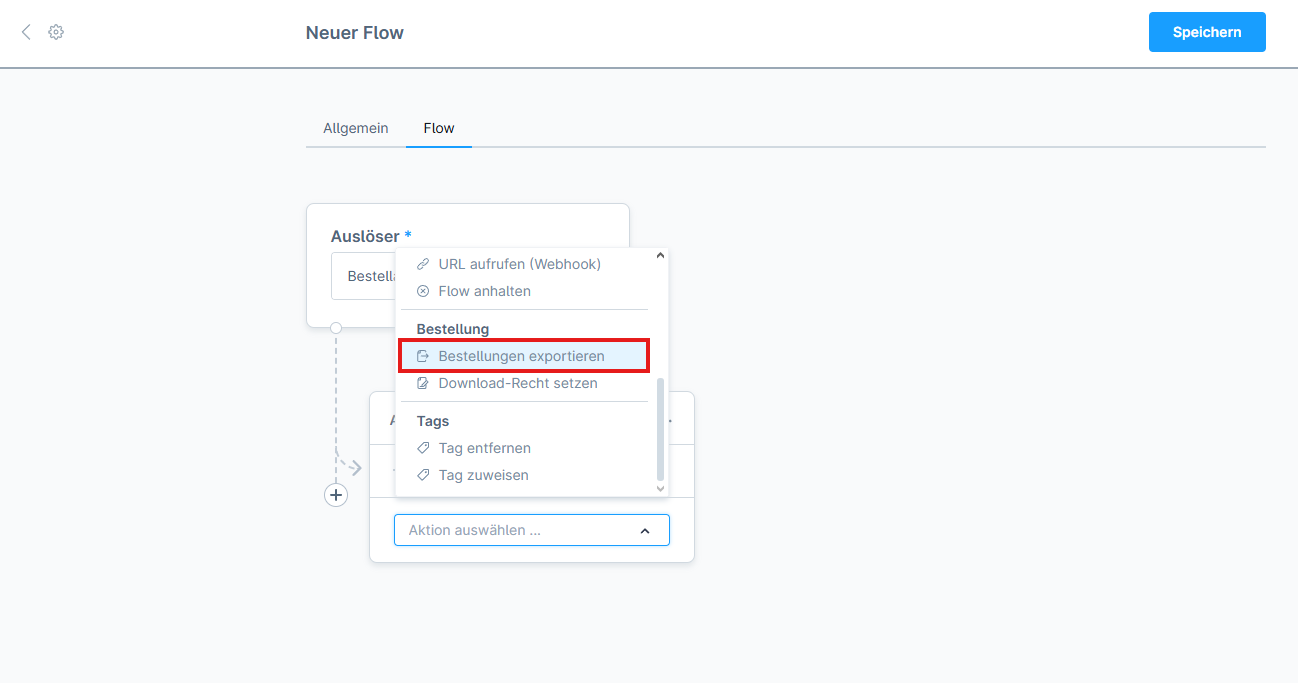Click the Bestellungen exportieren export icon
This screenshot has width=1298, height=683.
[423, 356]
